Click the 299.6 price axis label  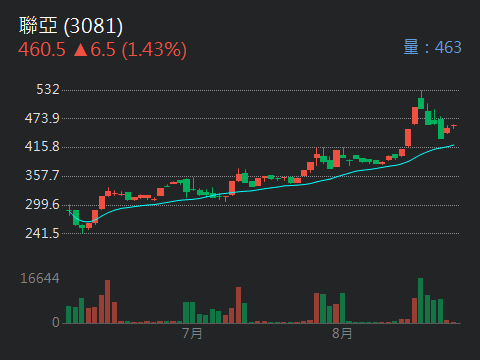(42, 204)
